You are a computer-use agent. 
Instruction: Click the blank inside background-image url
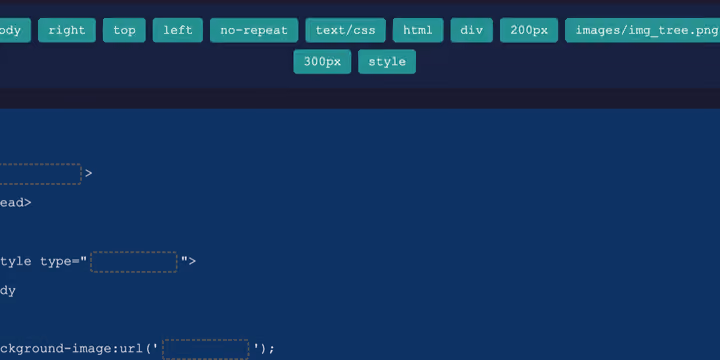click(x=206, y=349)
